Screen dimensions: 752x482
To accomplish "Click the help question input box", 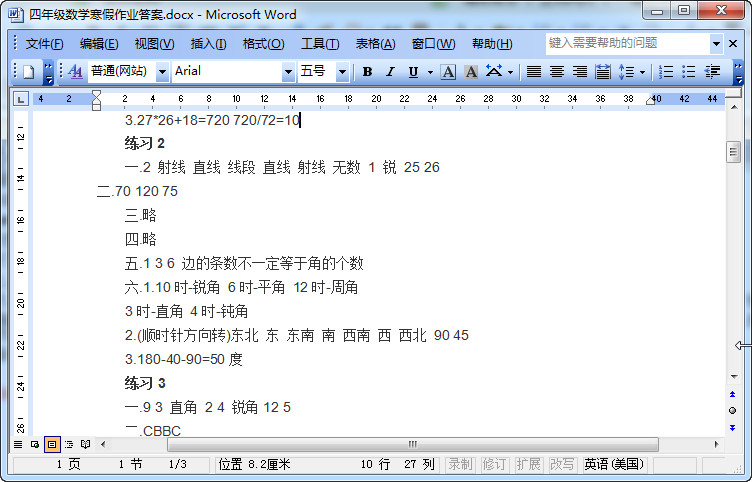I will 628,44.
